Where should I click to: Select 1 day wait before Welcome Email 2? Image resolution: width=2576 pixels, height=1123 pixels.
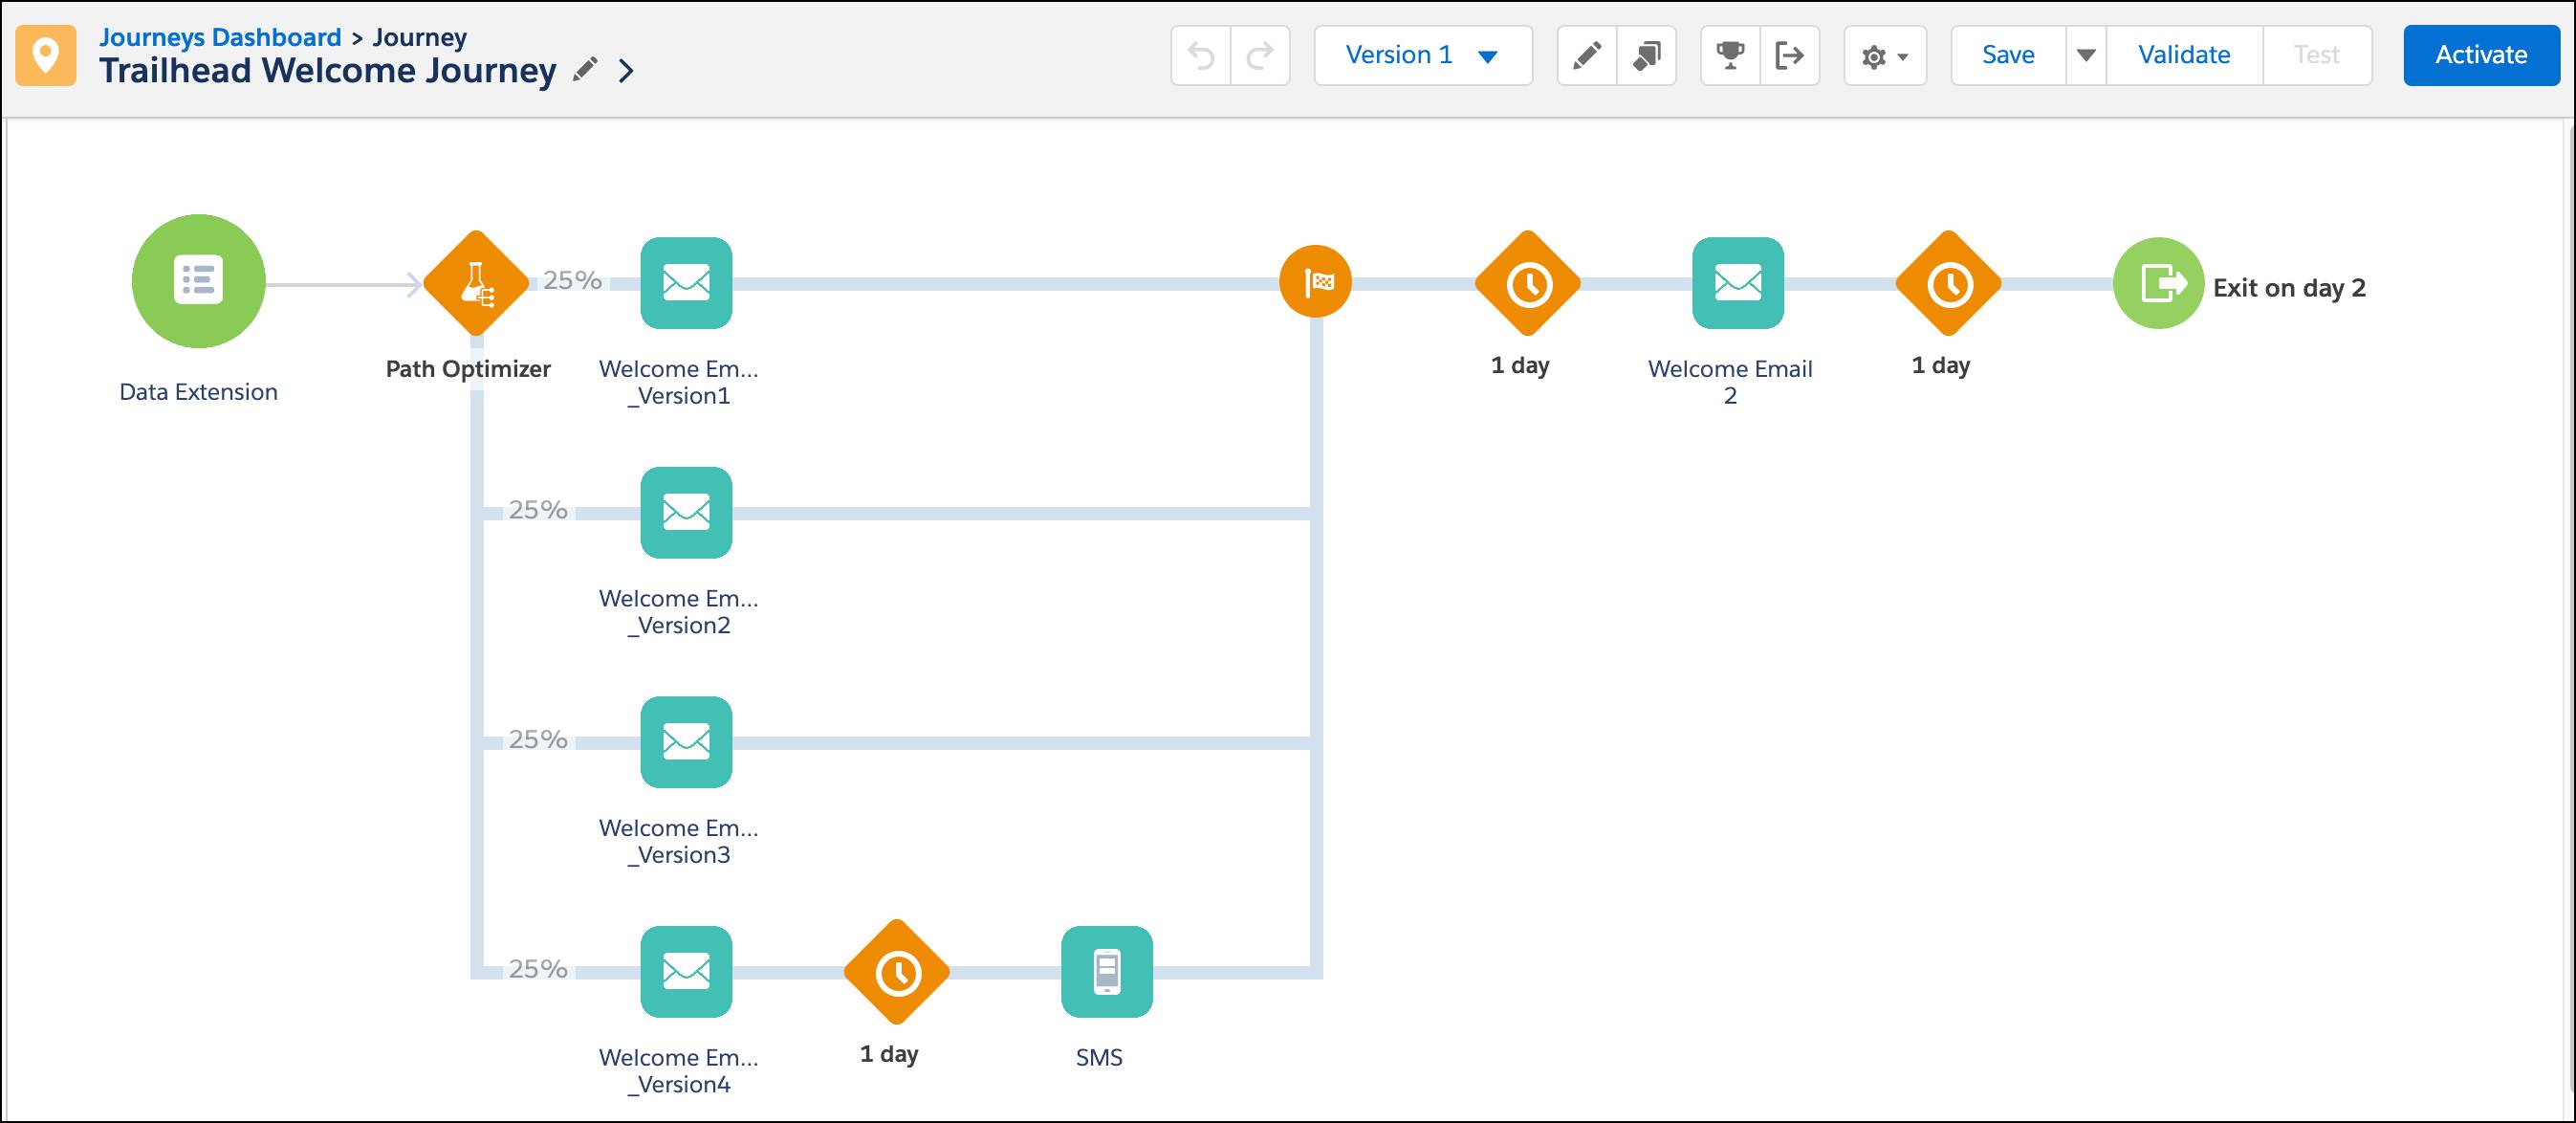coord(1528,283)
